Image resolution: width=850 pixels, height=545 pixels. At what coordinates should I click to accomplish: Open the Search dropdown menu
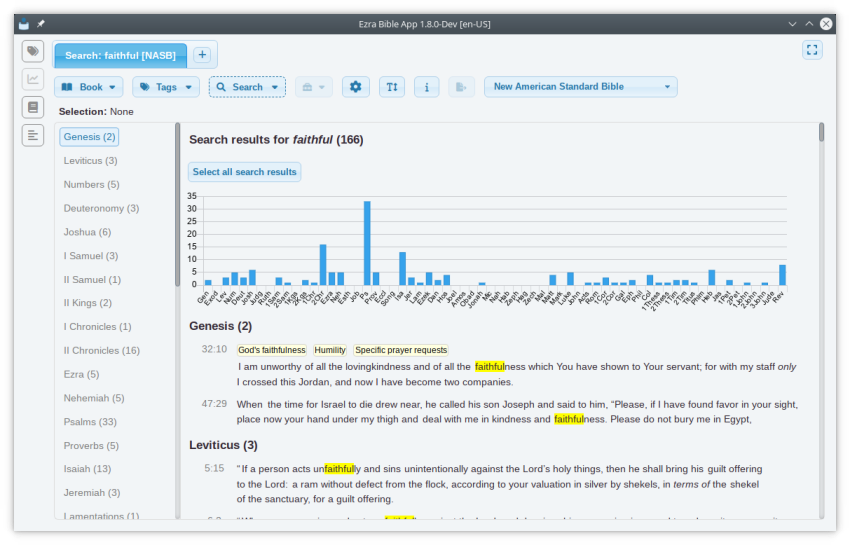(247, 87)
